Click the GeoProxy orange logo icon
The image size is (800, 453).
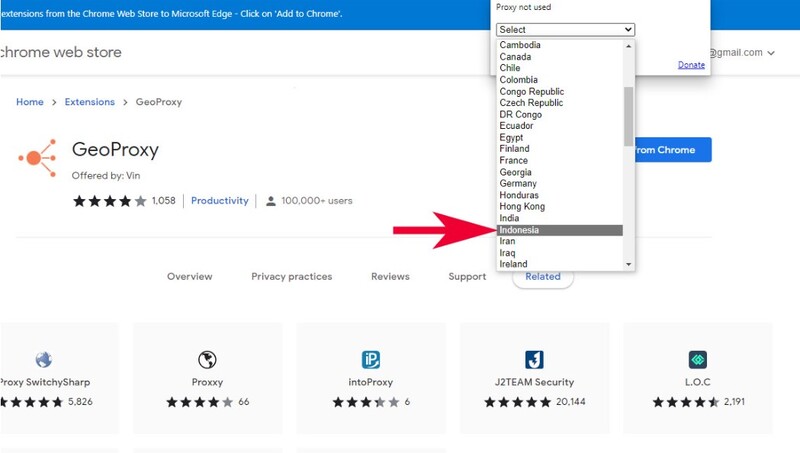(37, 158)
